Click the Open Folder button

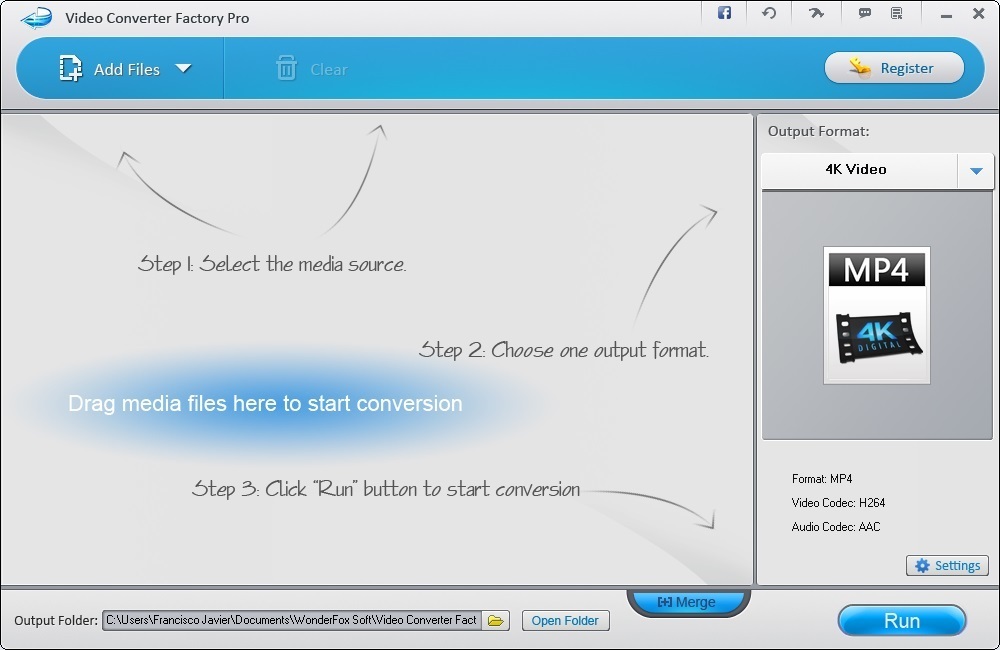tap(565, 620)
